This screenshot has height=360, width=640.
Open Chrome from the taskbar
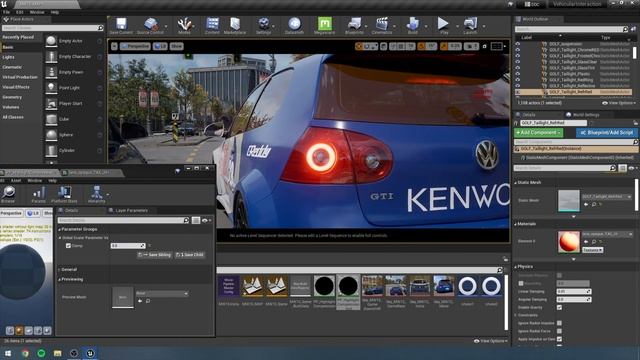tap(25, 353)
